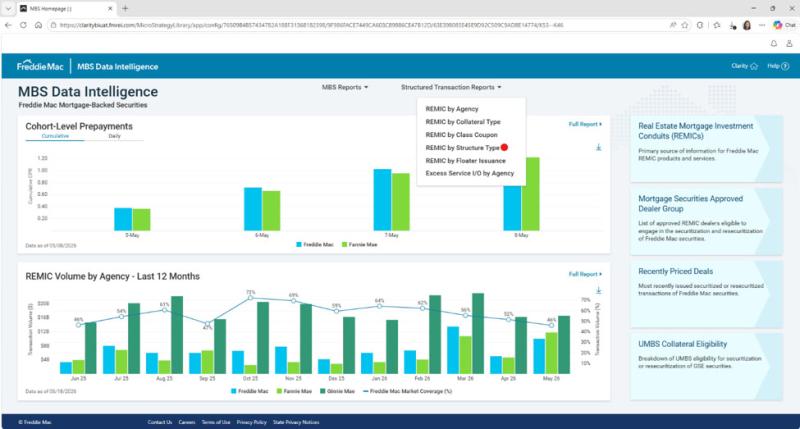Select REMIC by Class Coupon
This screenshot has height=429, width=800.
pos(461,135)
